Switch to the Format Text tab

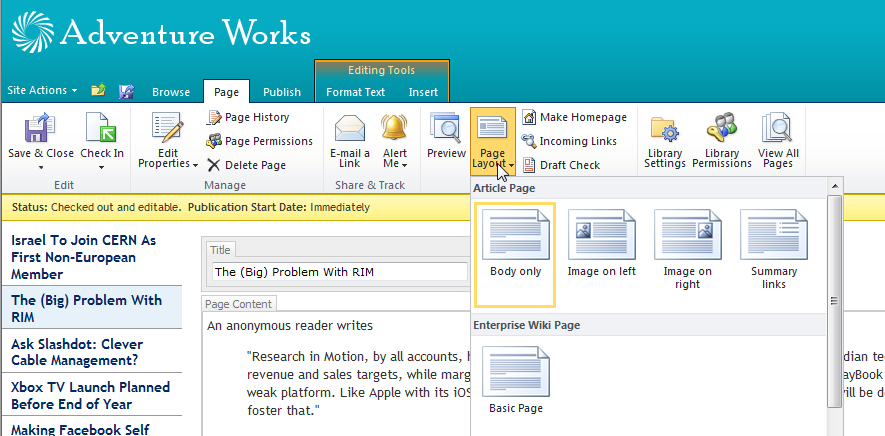point(356,92)
